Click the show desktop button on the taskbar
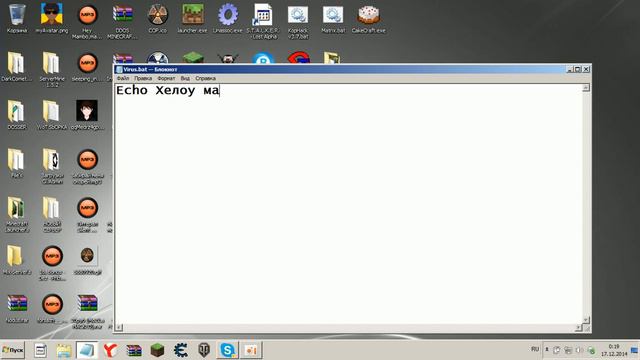The height and width of the screenshot is (360, 640). [x=634, y=350]
